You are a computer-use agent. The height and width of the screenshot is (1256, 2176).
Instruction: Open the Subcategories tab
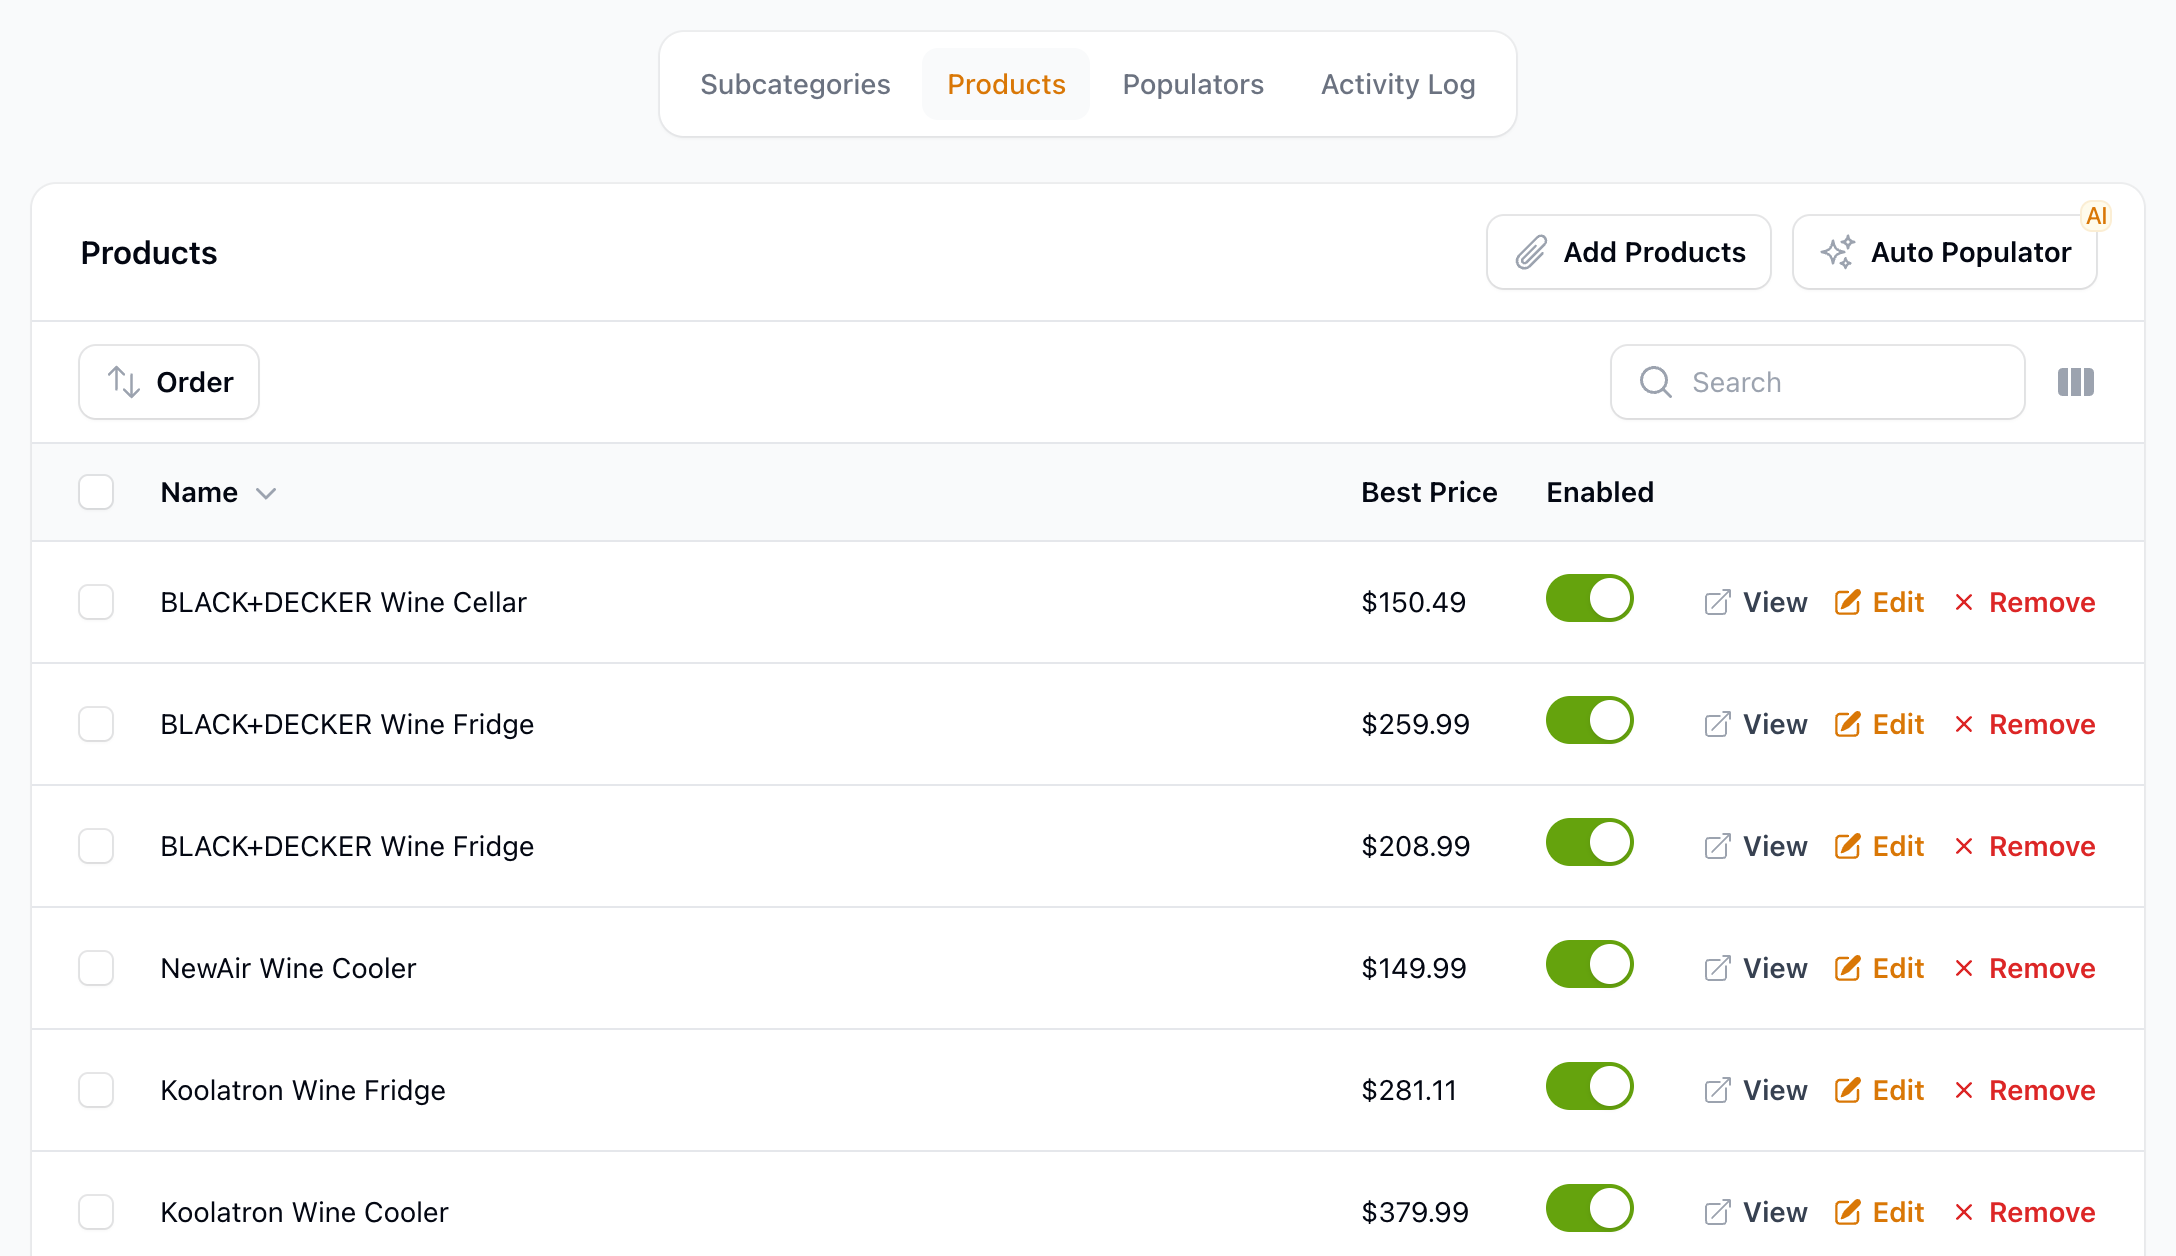[x=795, y=84]
